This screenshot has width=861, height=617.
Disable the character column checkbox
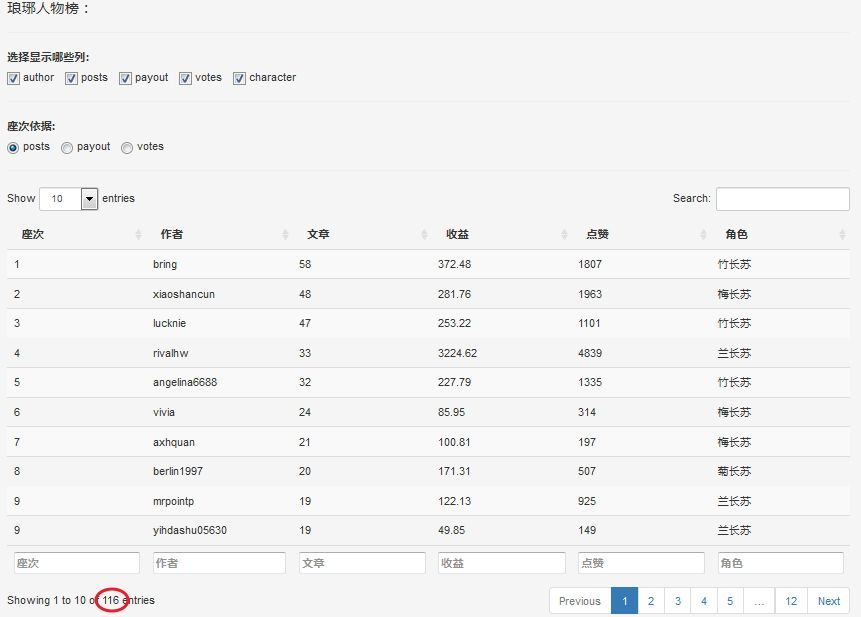pos(240,78)
